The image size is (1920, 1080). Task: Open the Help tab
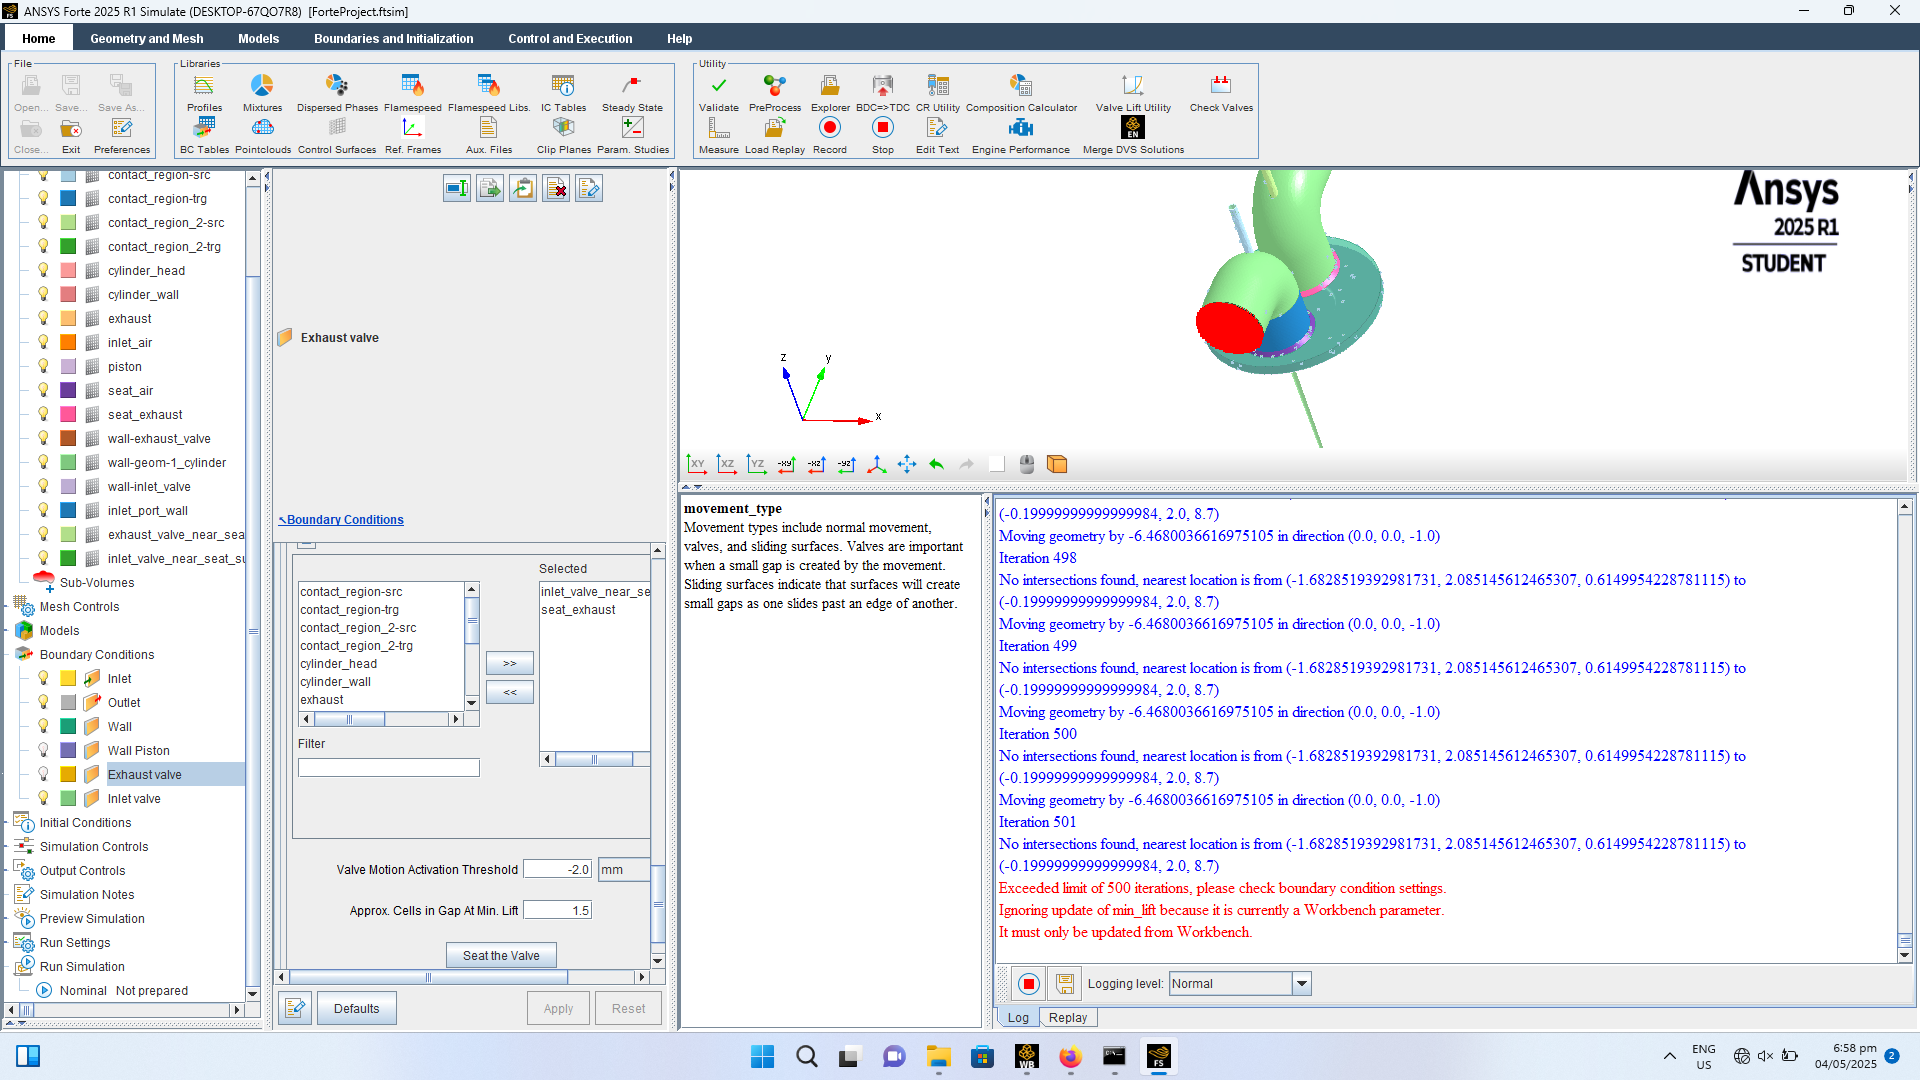pyautogui.click(x=679, y=38)
